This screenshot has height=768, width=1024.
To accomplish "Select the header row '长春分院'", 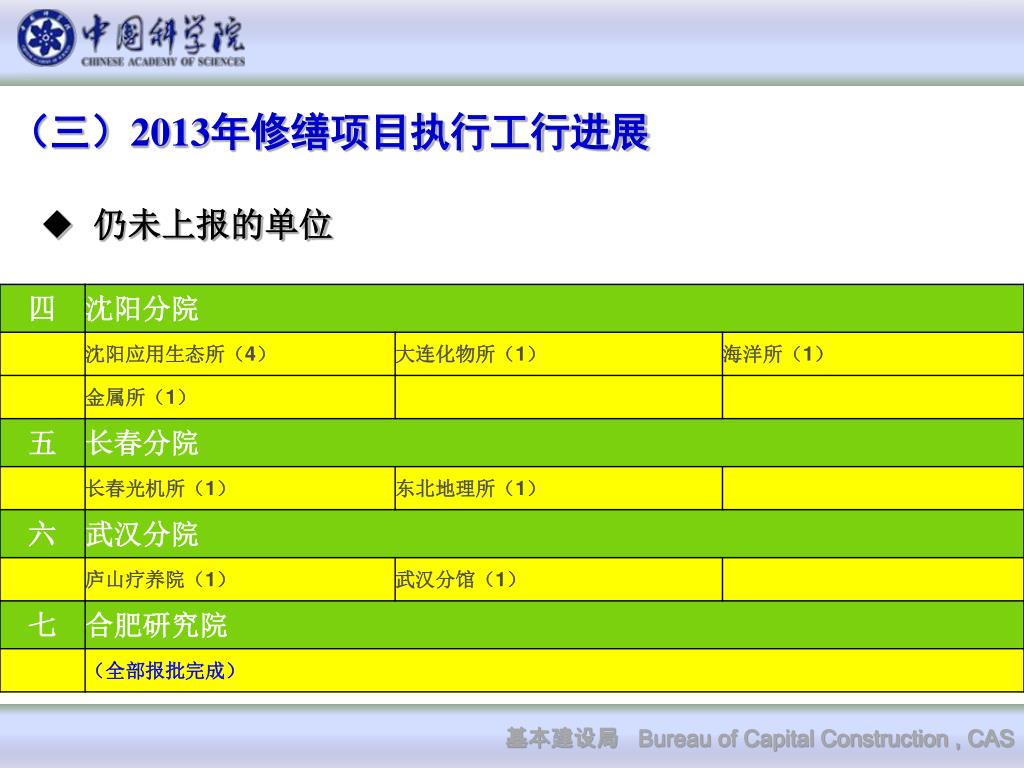I will [x=554, y=443].
